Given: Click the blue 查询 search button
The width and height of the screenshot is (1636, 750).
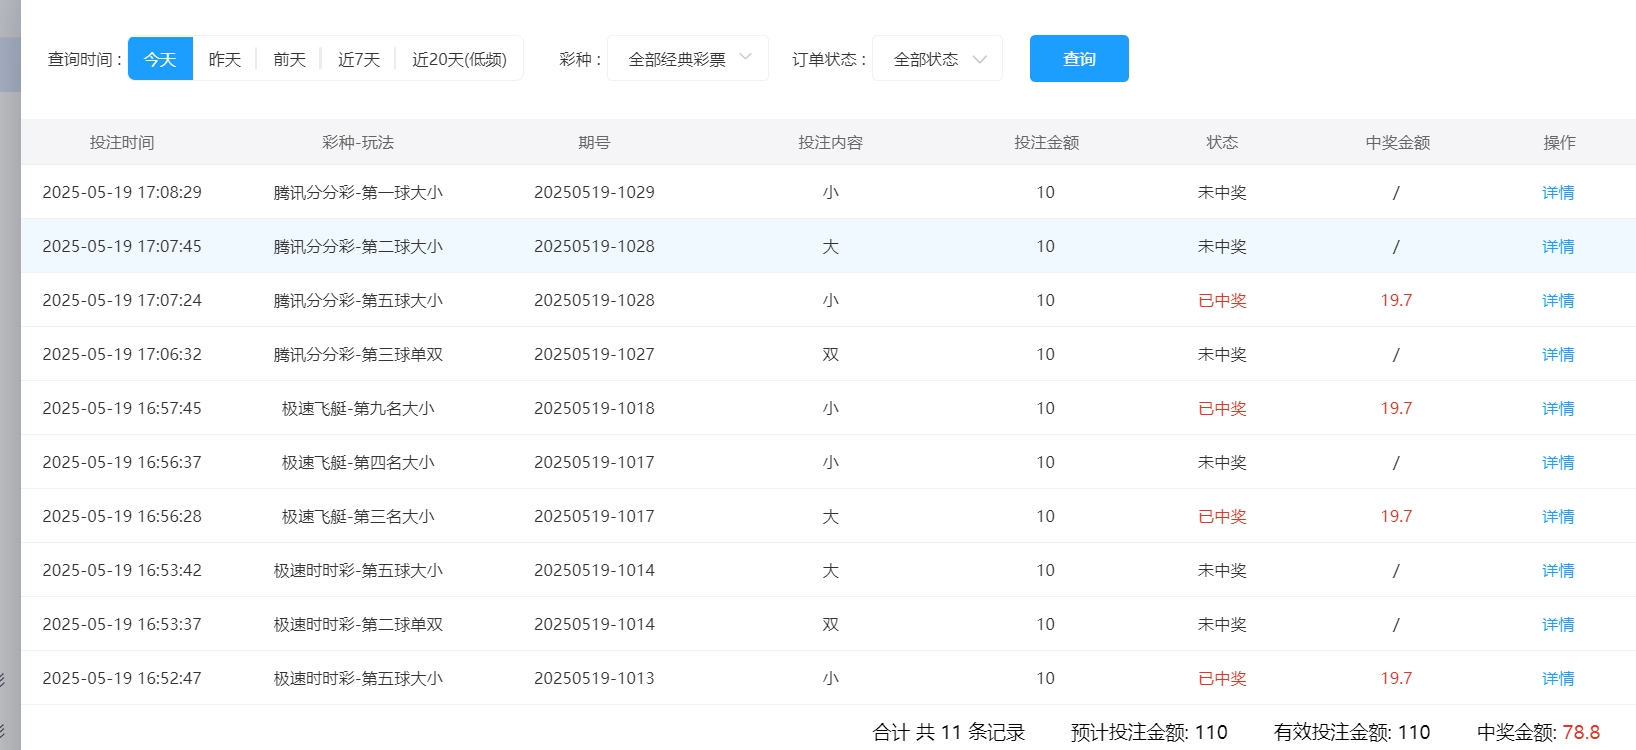Looking at the screenshot, I should click(1079, 59).
